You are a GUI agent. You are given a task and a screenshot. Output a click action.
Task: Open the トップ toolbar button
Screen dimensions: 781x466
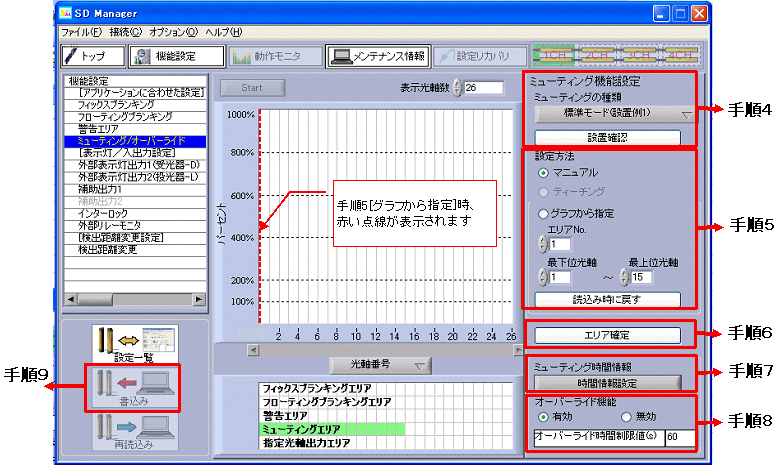tap(93, 56)
